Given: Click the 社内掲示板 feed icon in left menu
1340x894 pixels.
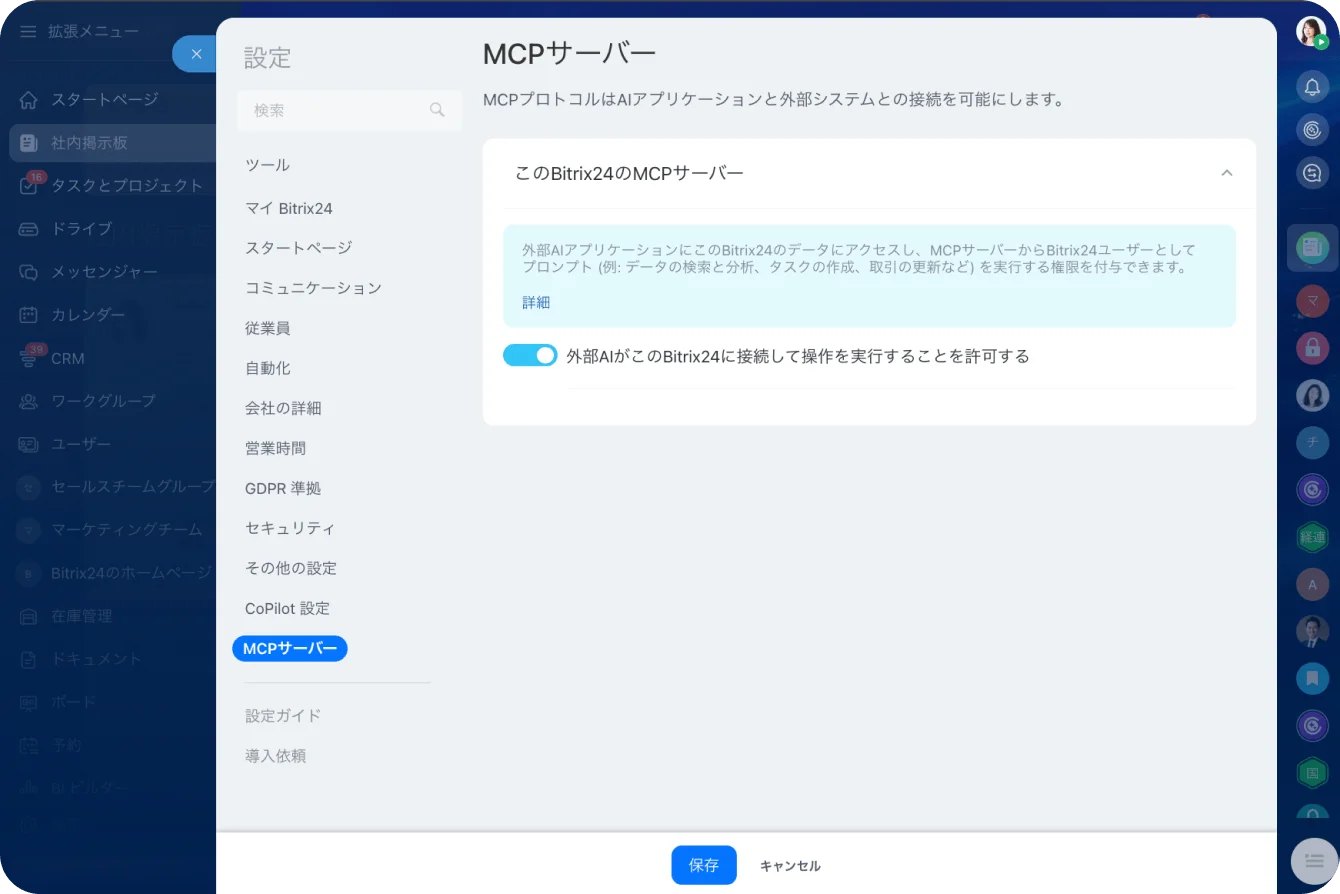Looking at the screenshot, I should coord(29,143).
